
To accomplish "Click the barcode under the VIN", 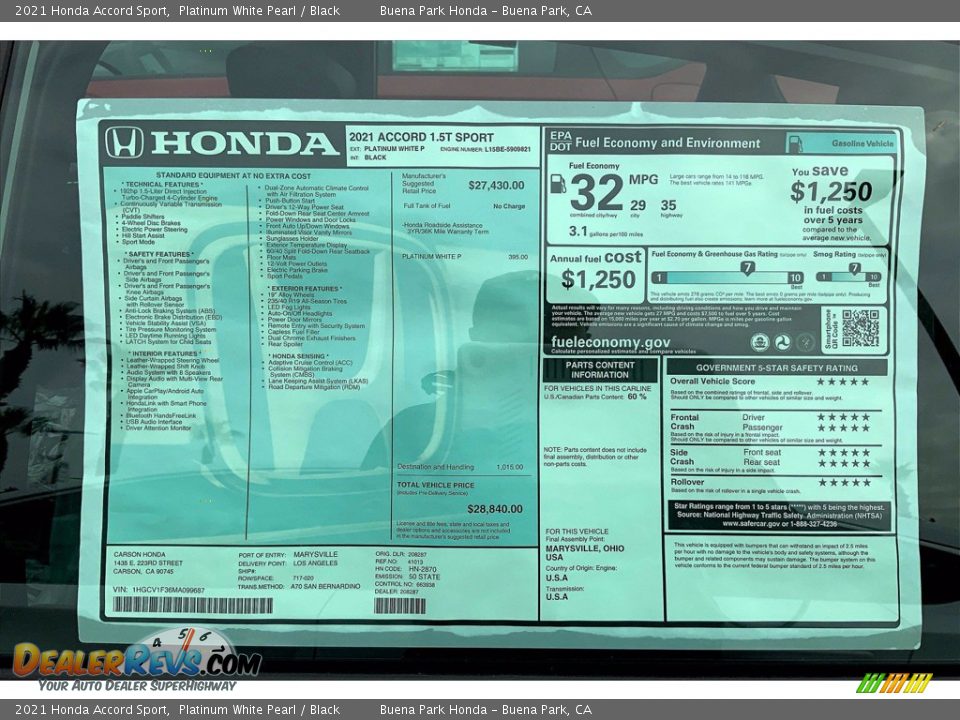I will click(x=193, y=606).
